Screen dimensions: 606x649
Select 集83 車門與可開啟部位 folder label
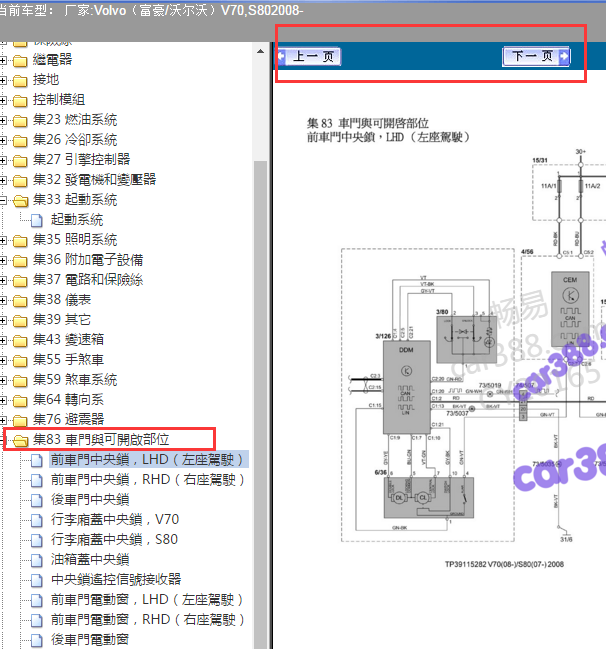pos(101,439)
